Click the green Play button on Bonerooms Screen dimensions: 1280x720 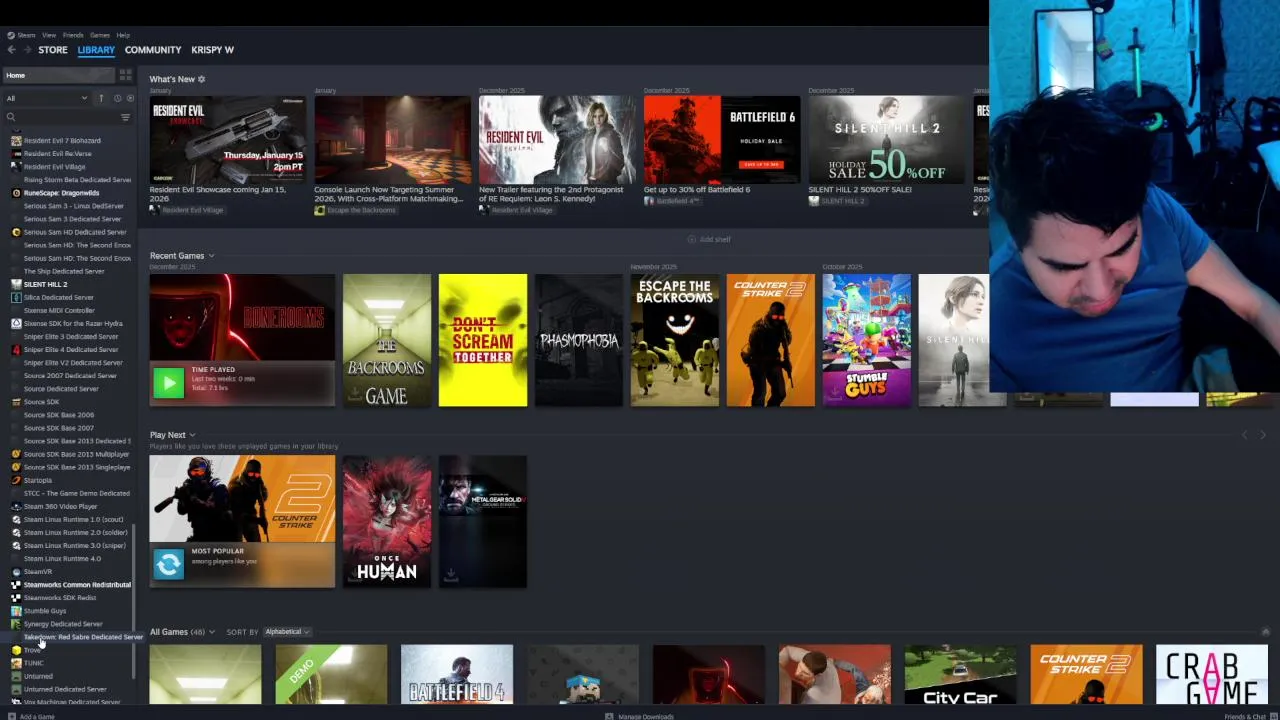coord(168,382)
